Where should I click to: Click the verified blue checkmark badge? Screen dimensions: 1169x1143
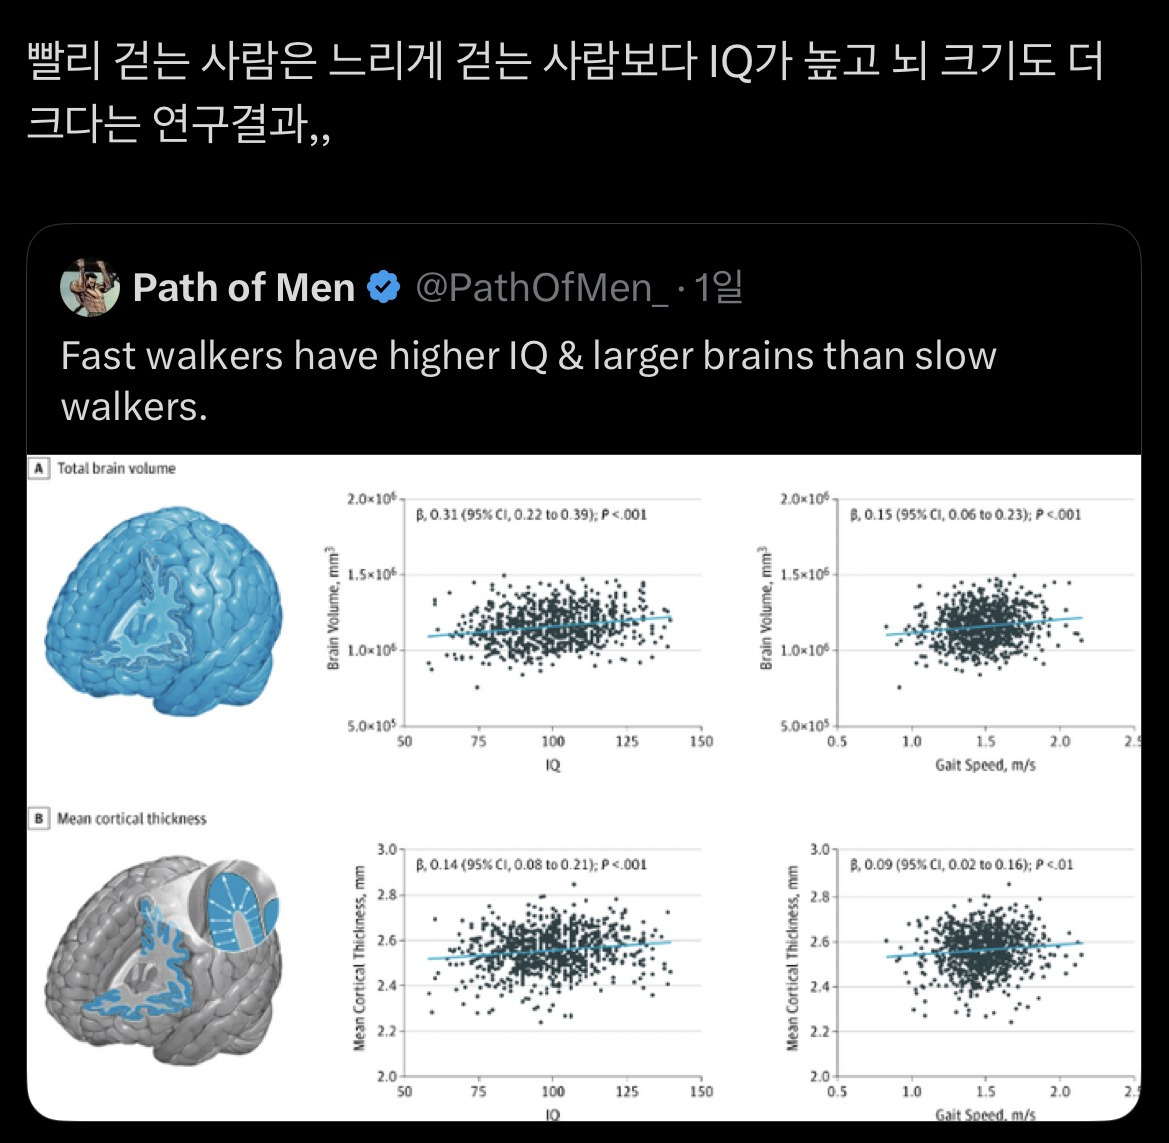point(384,288)
